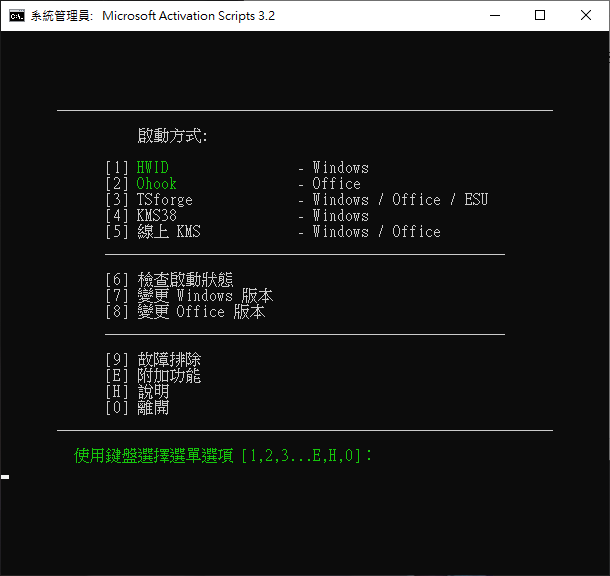Click the '[E] 附加功能' entry
610x576 pixels.
point(153,376)
